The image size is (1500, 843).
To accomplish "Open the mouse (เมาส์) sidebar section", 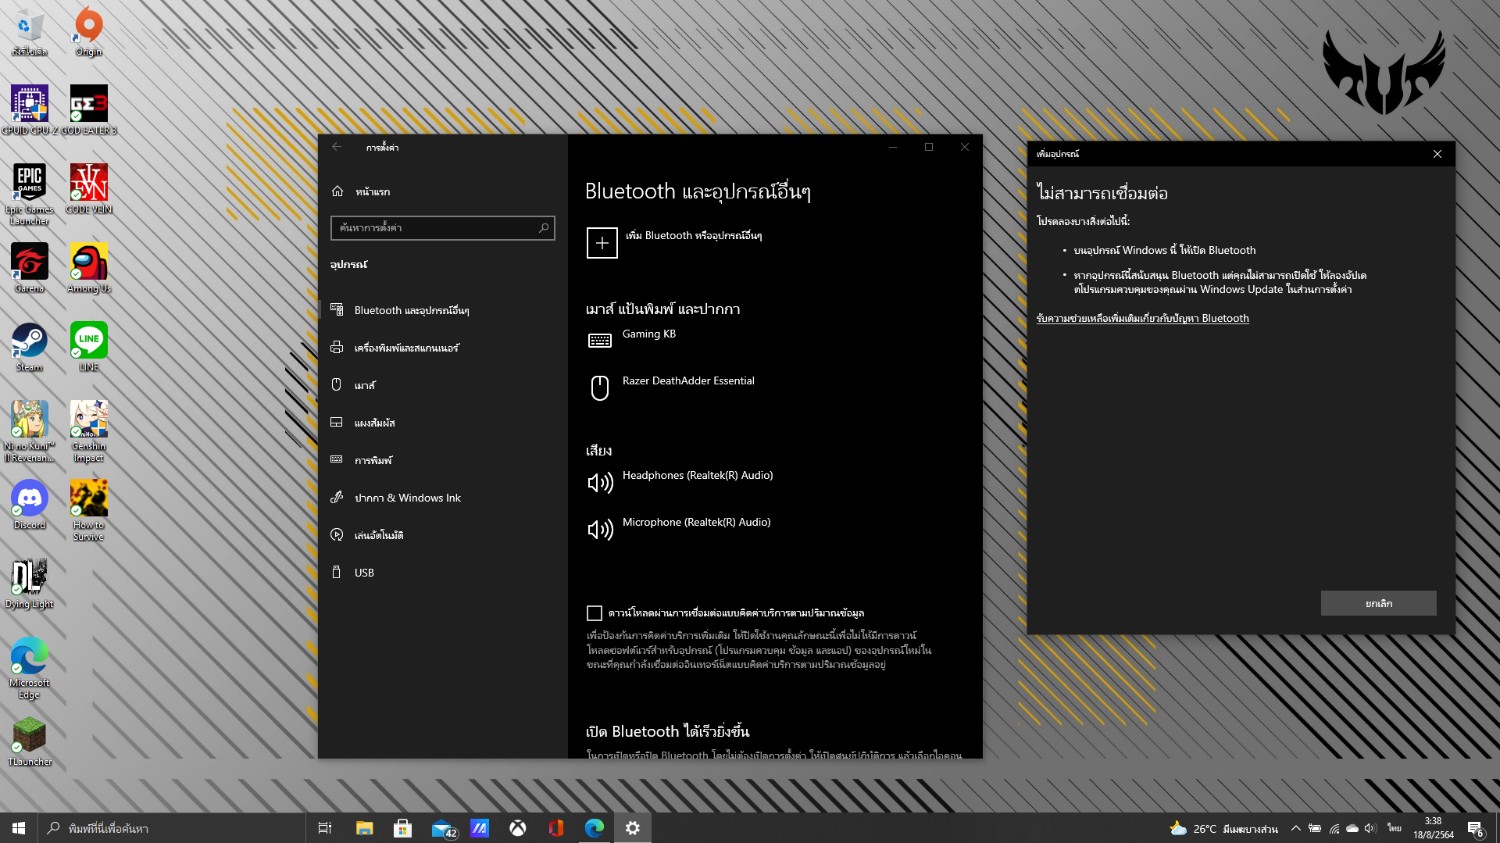I will 443,385.
